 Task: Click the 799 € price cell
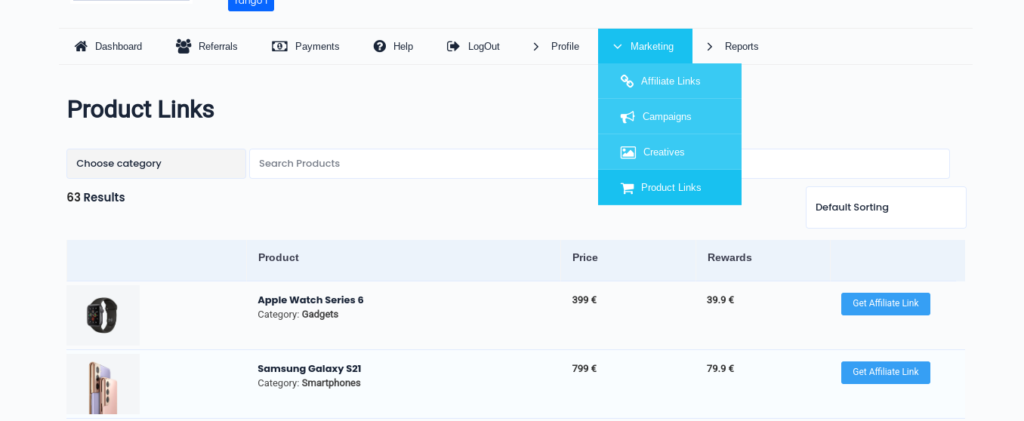[x=584, y=369]
